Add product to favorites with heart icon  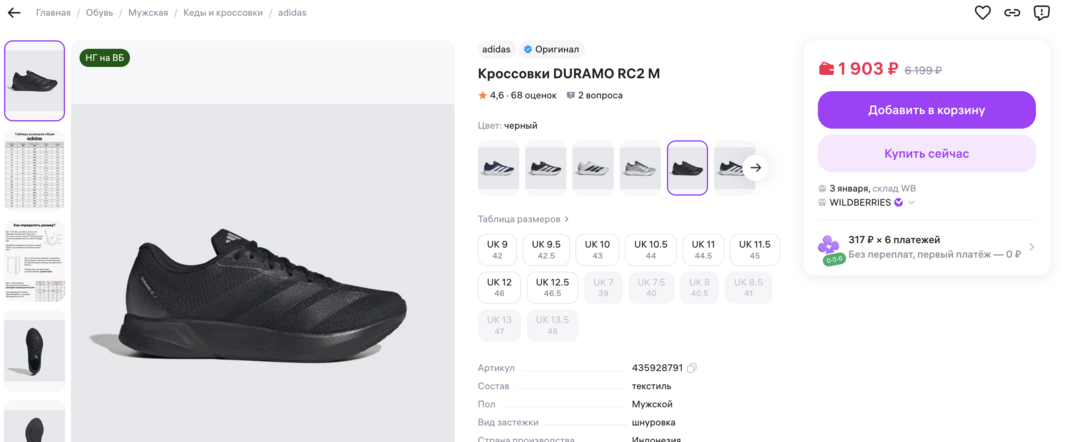[x=982, y=13]
